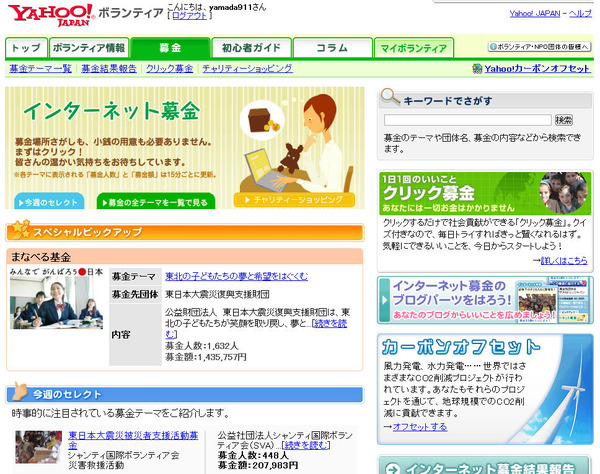Click the arrow on the ブログパーツ banner

click(x=385, y=300)
